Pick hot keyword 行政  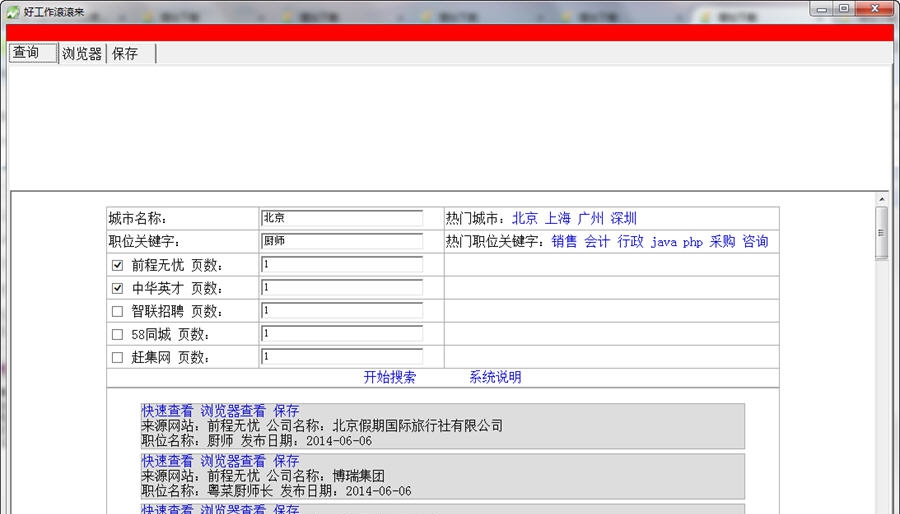coord(630,242)
